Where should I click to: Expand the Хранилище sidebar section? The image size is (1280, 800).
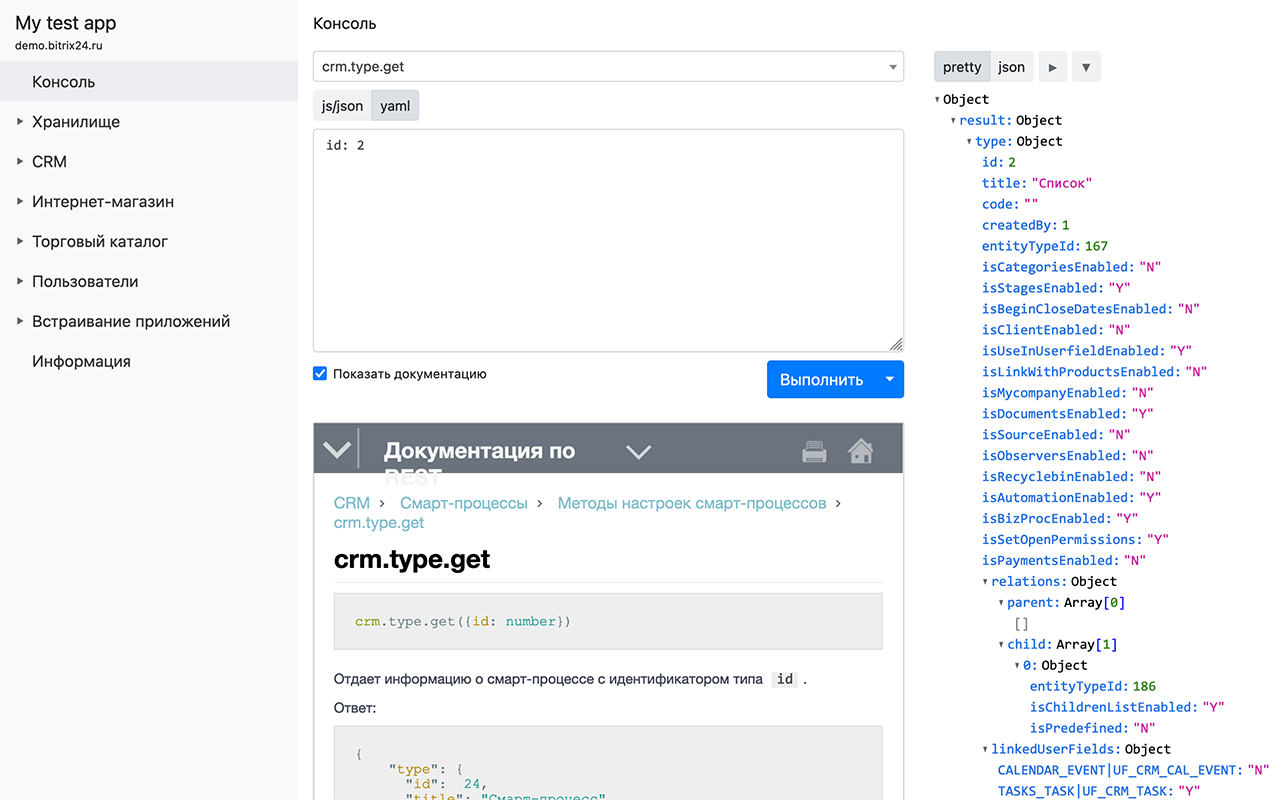[x=19, y=121]
